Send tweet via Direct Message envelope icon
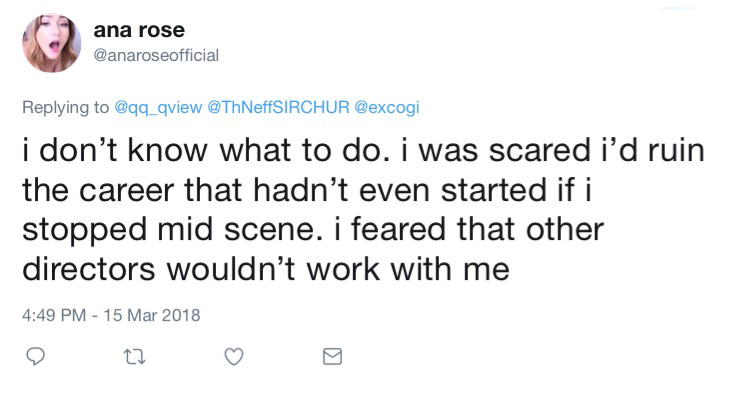Image resolution: width=729 pixels, height=398 pixels. point(332,357)
